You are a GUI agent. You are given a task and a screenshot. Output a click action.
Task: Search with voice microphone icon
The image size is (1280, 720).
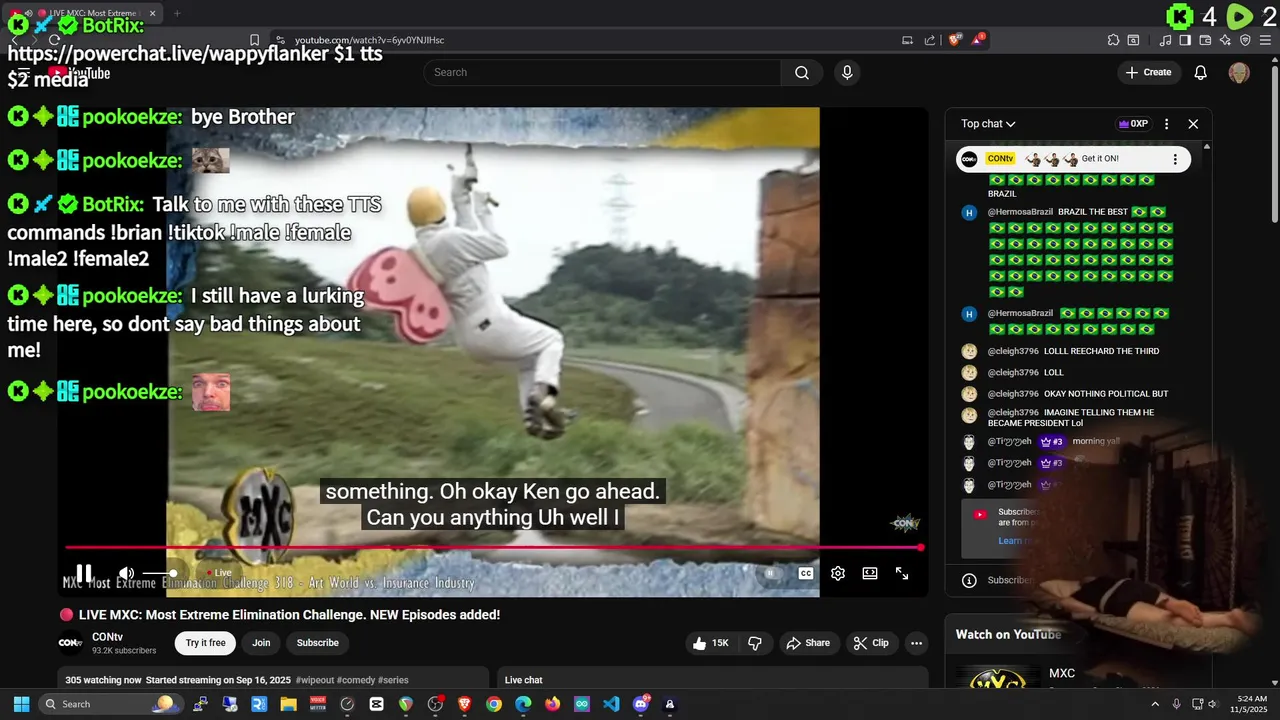(848, 72)
